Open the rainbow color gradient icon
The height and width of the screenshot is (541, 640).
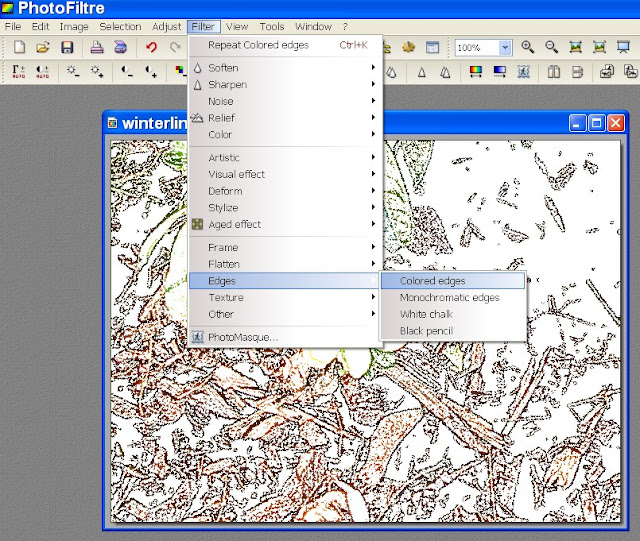pos(476,72)
